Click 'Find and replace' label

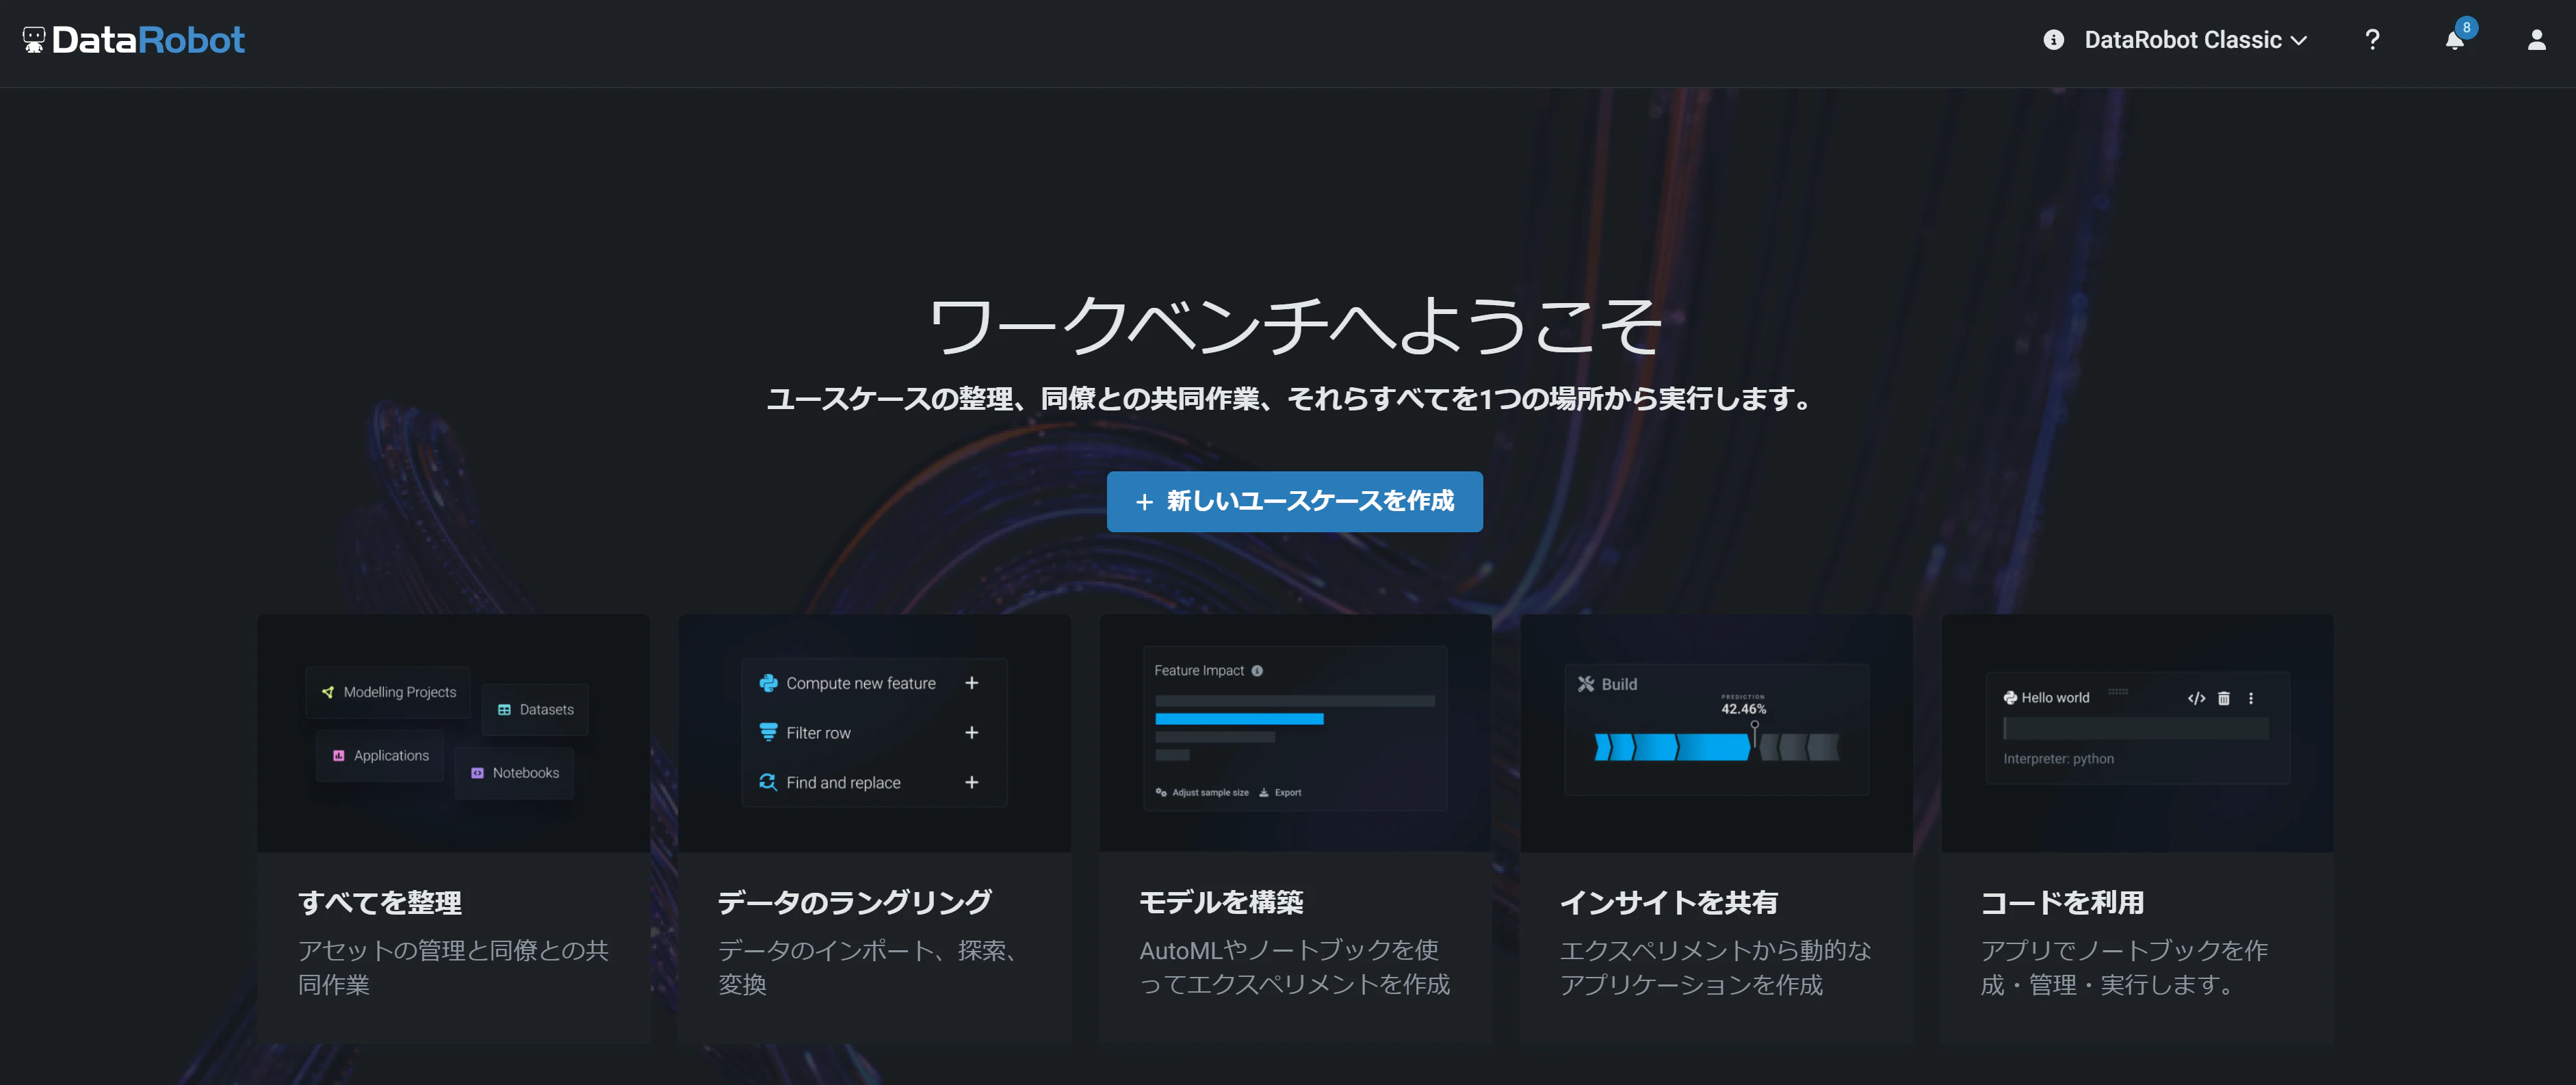(x=843, y=782)
